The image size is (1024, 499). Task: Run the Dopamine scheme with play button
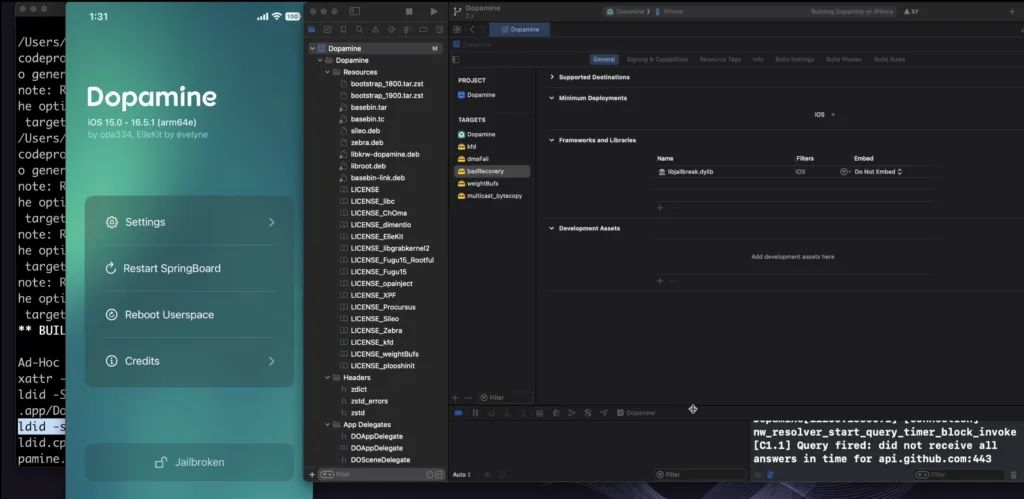coord(434,12)
